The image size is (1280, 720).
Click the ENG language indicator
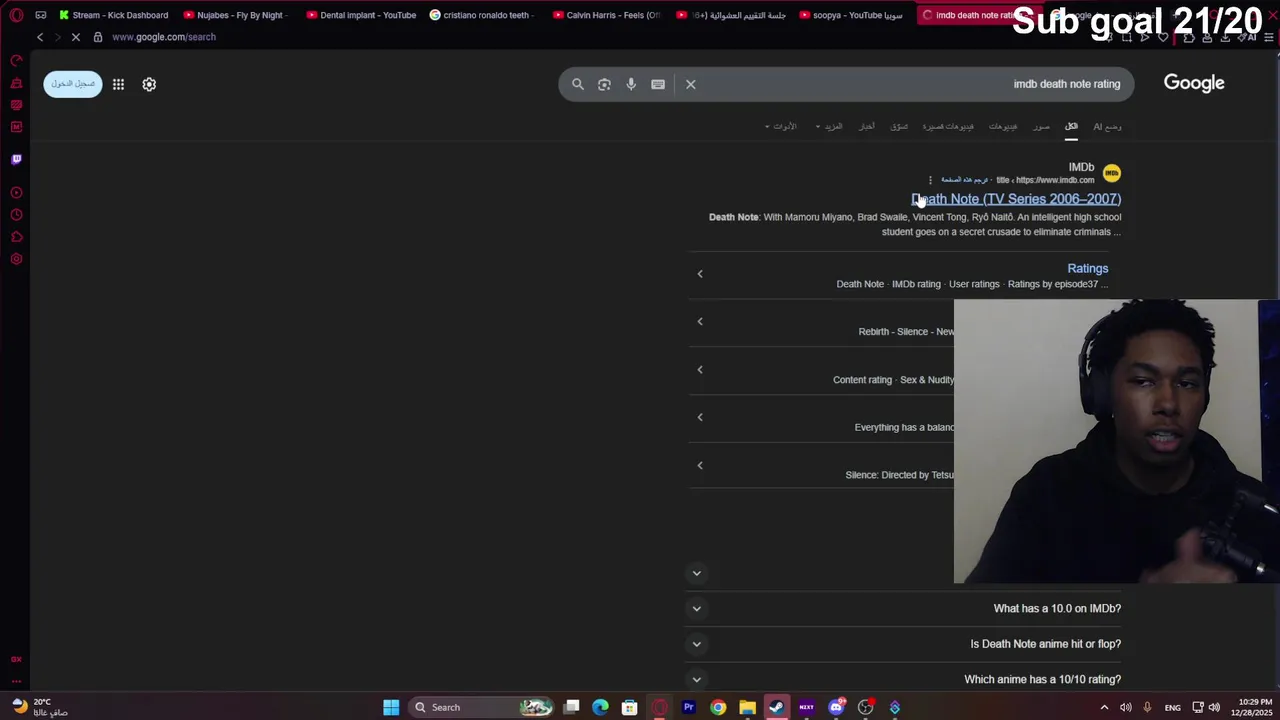[x=1173, y=707]
